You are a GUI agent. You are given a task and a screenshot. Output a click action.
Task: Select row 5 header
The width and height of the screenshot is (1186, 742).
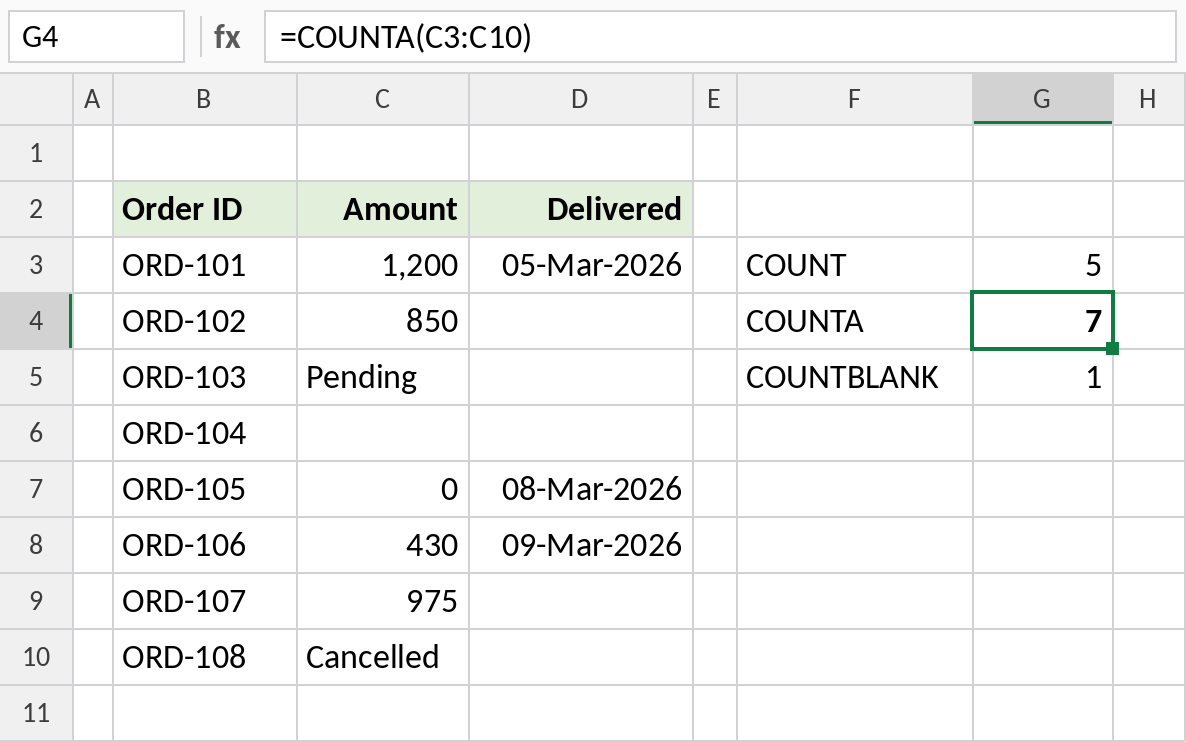pyautogui.click(x=36, y=377)
